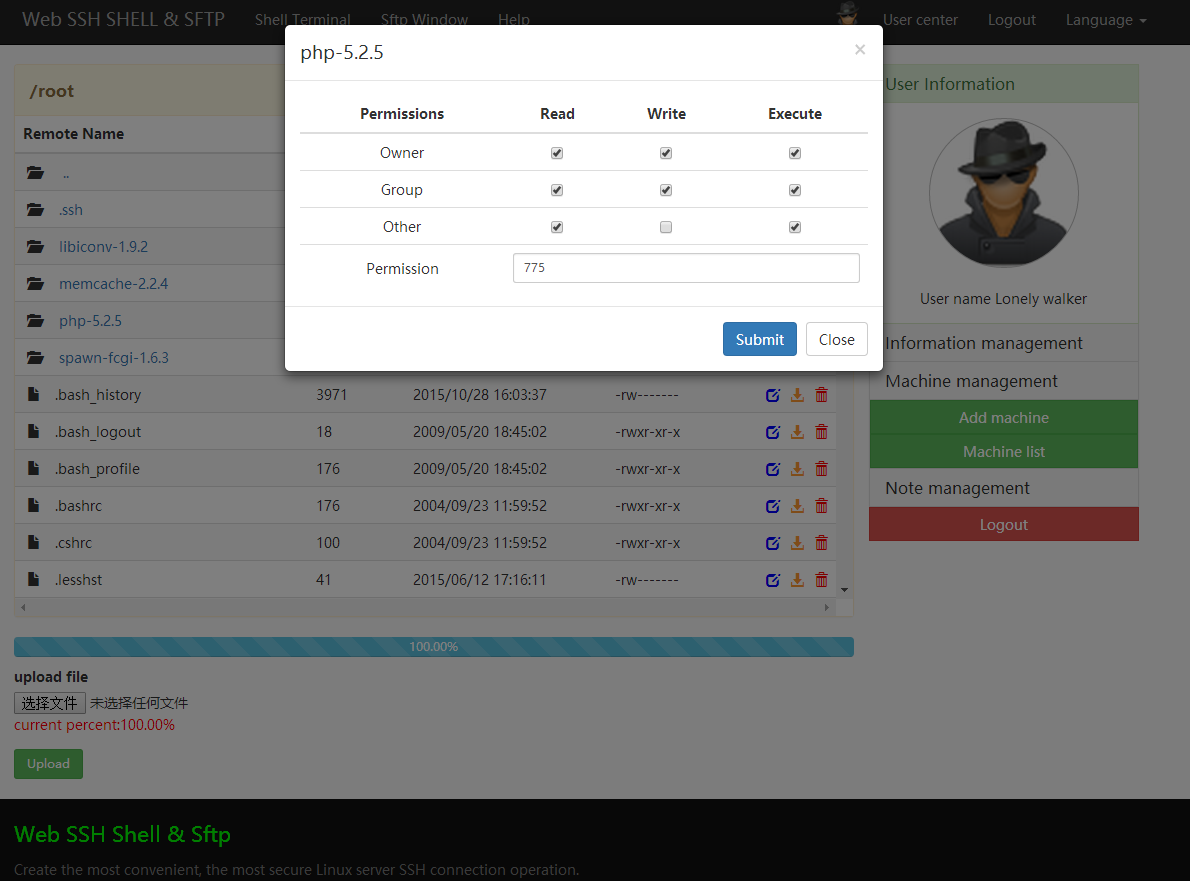The height and width of the screenshot is (881, 1190).
Task: Uncheck Owner Read permission
Action: [x=557, y=153]
